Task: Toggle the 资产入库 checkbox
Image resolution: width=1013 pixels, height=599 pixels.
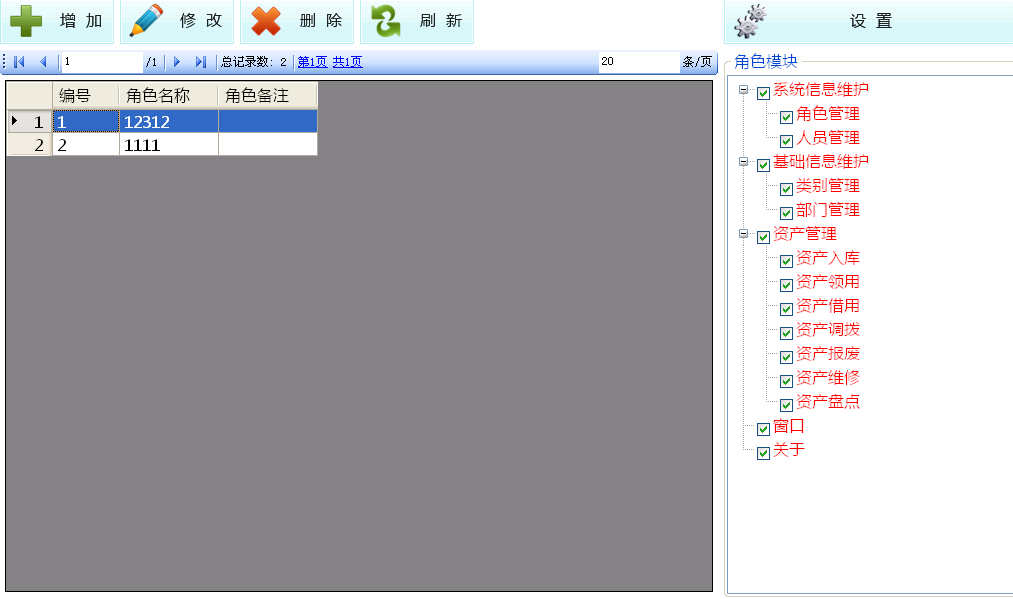Action: coord(787,261)
